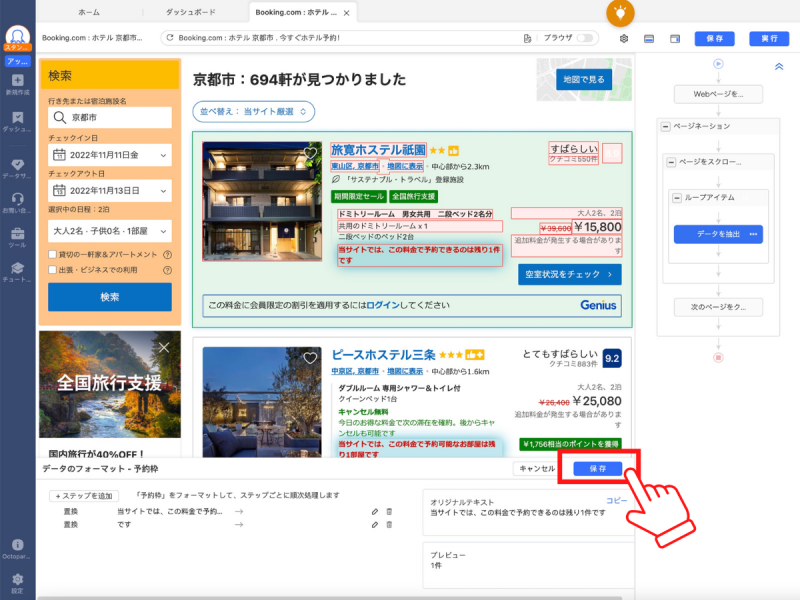Select the 次のページをク... workflow node
The height and width of the screenshot is (600, 800).
pyautogui.click(x=718, y=307)
